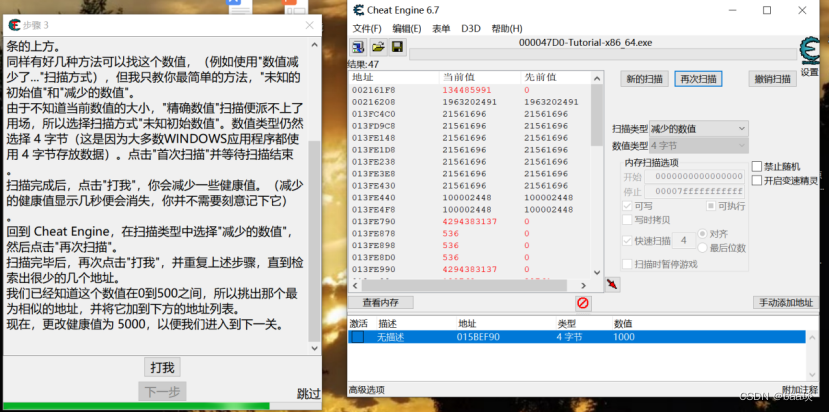Open the 编辑(E) menu
829x412 pixels.
pyautogui.click(x=407, y=29)
